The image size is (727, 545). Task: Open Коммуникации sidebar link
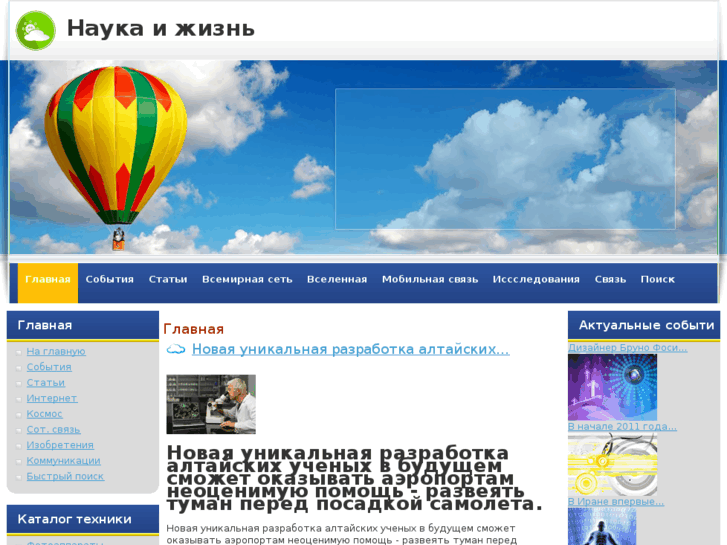(x=64, y=461)
